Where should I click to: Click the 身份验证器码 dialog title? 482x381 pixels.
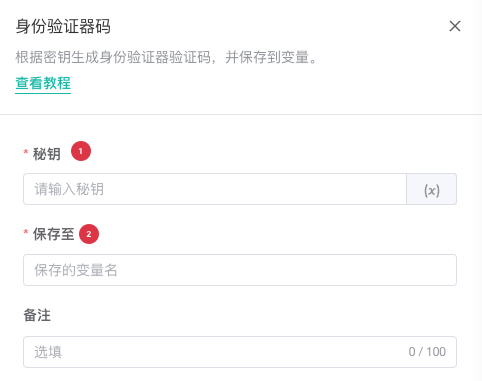pos(63,26)
